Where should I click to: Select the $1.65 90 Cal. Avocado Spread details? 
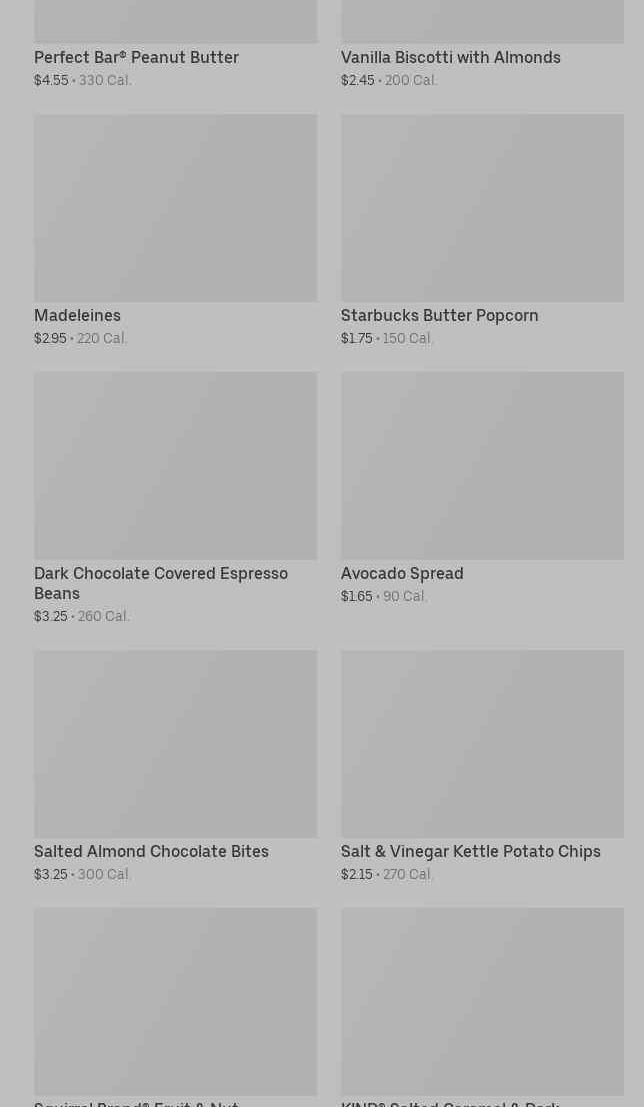click(384, 597)
